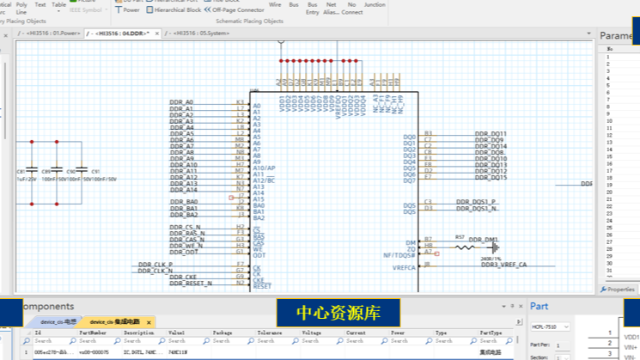Click the VREFCA pin label on the chip
The height and width of the screenshot is (360, 640).
404,268
